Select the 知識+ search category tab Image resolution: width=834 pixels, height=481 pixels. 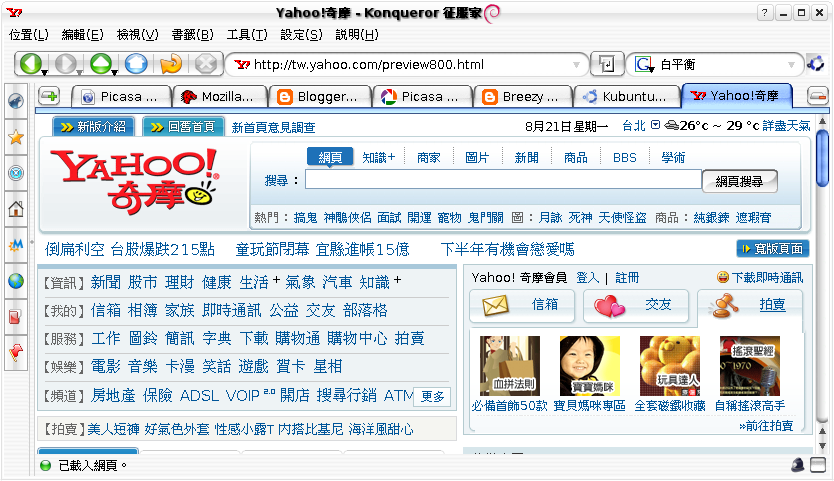pyautogui.click(x=378, y=157)
